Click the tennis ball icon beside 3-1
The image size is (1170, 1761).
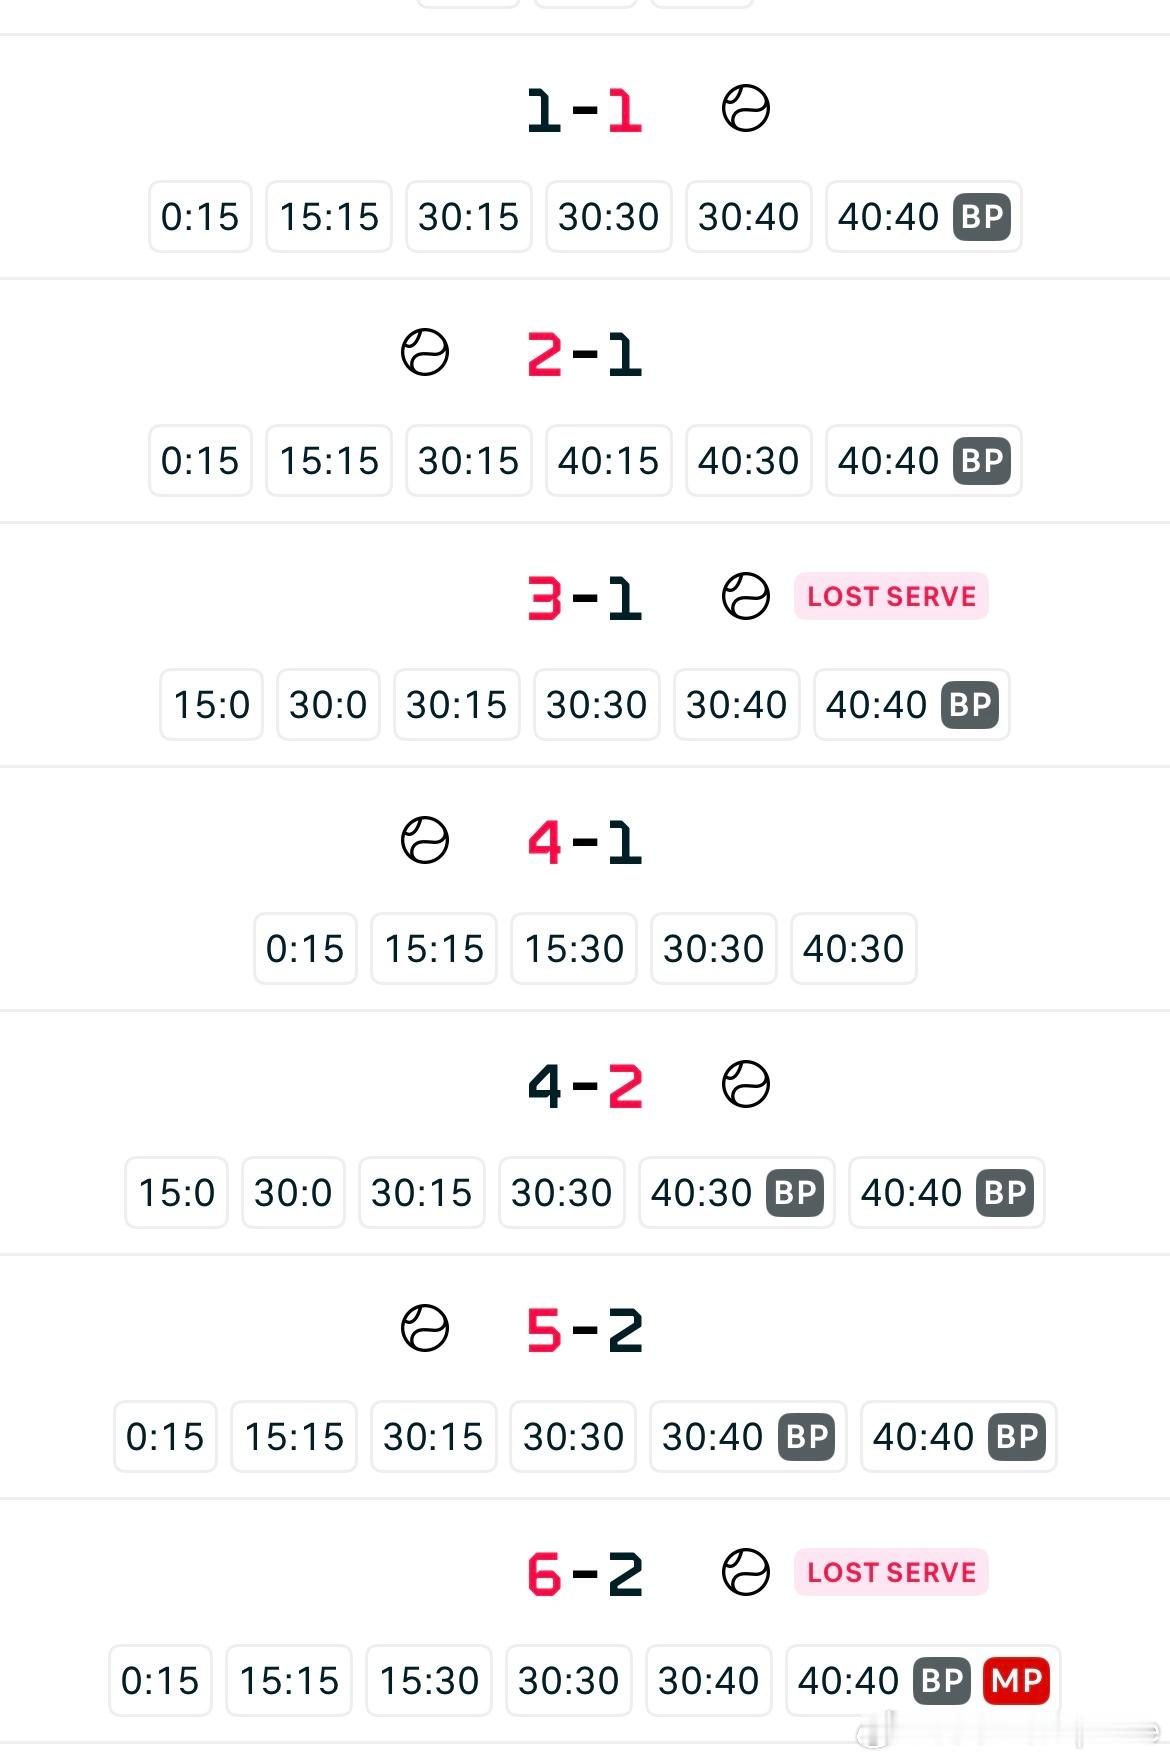pyautogui.click(x=745, y=596)
